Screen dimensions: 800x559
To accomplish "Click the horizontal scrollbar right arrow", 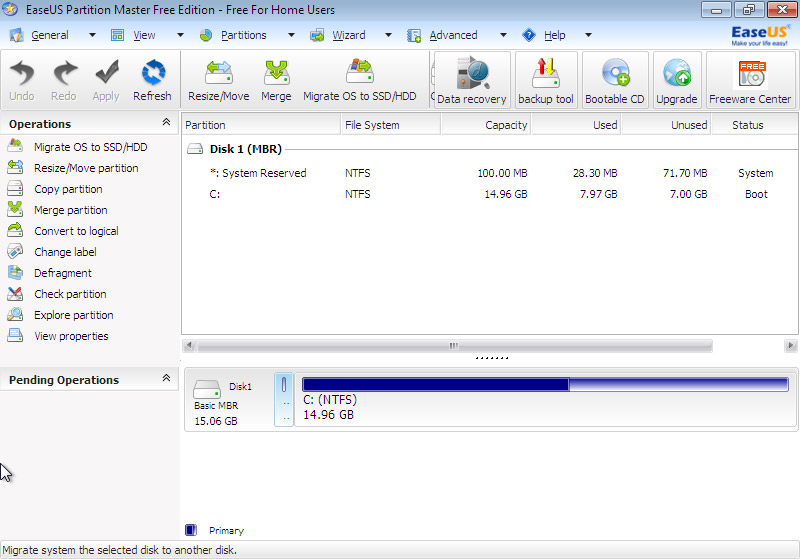I will point(790,345).
